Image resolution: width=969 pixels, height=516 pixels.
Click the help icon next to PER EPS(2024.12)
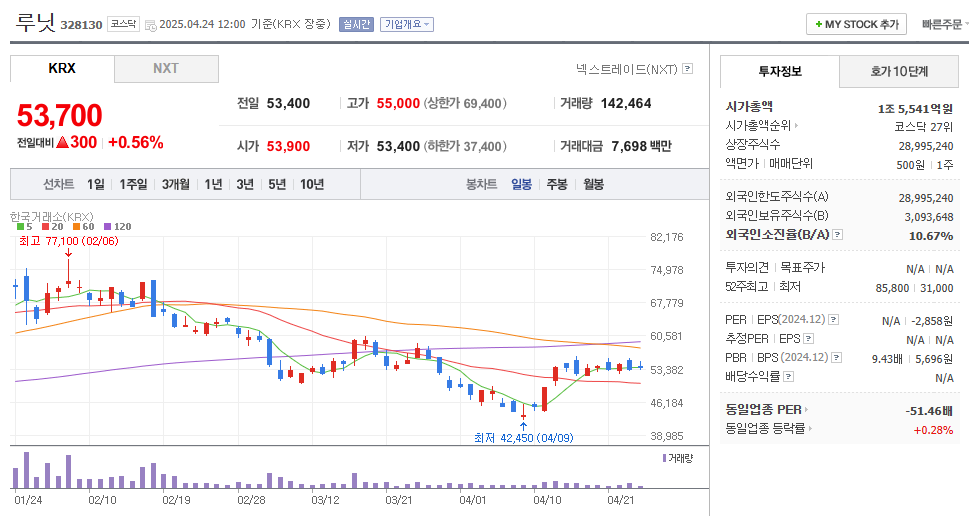[x=834, y=319]
